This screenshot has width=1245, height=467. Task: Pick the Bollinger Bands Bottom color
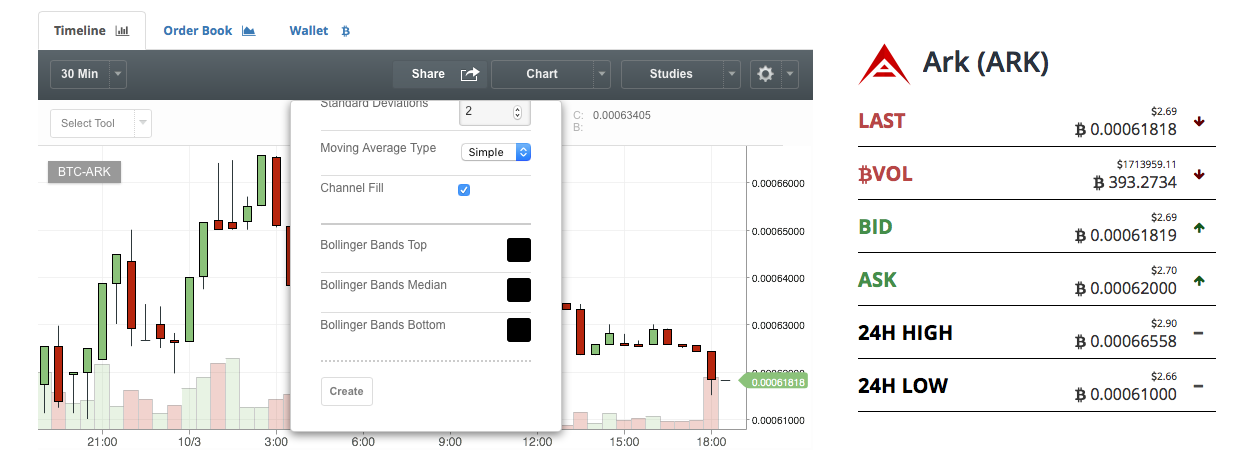point(518,329)
